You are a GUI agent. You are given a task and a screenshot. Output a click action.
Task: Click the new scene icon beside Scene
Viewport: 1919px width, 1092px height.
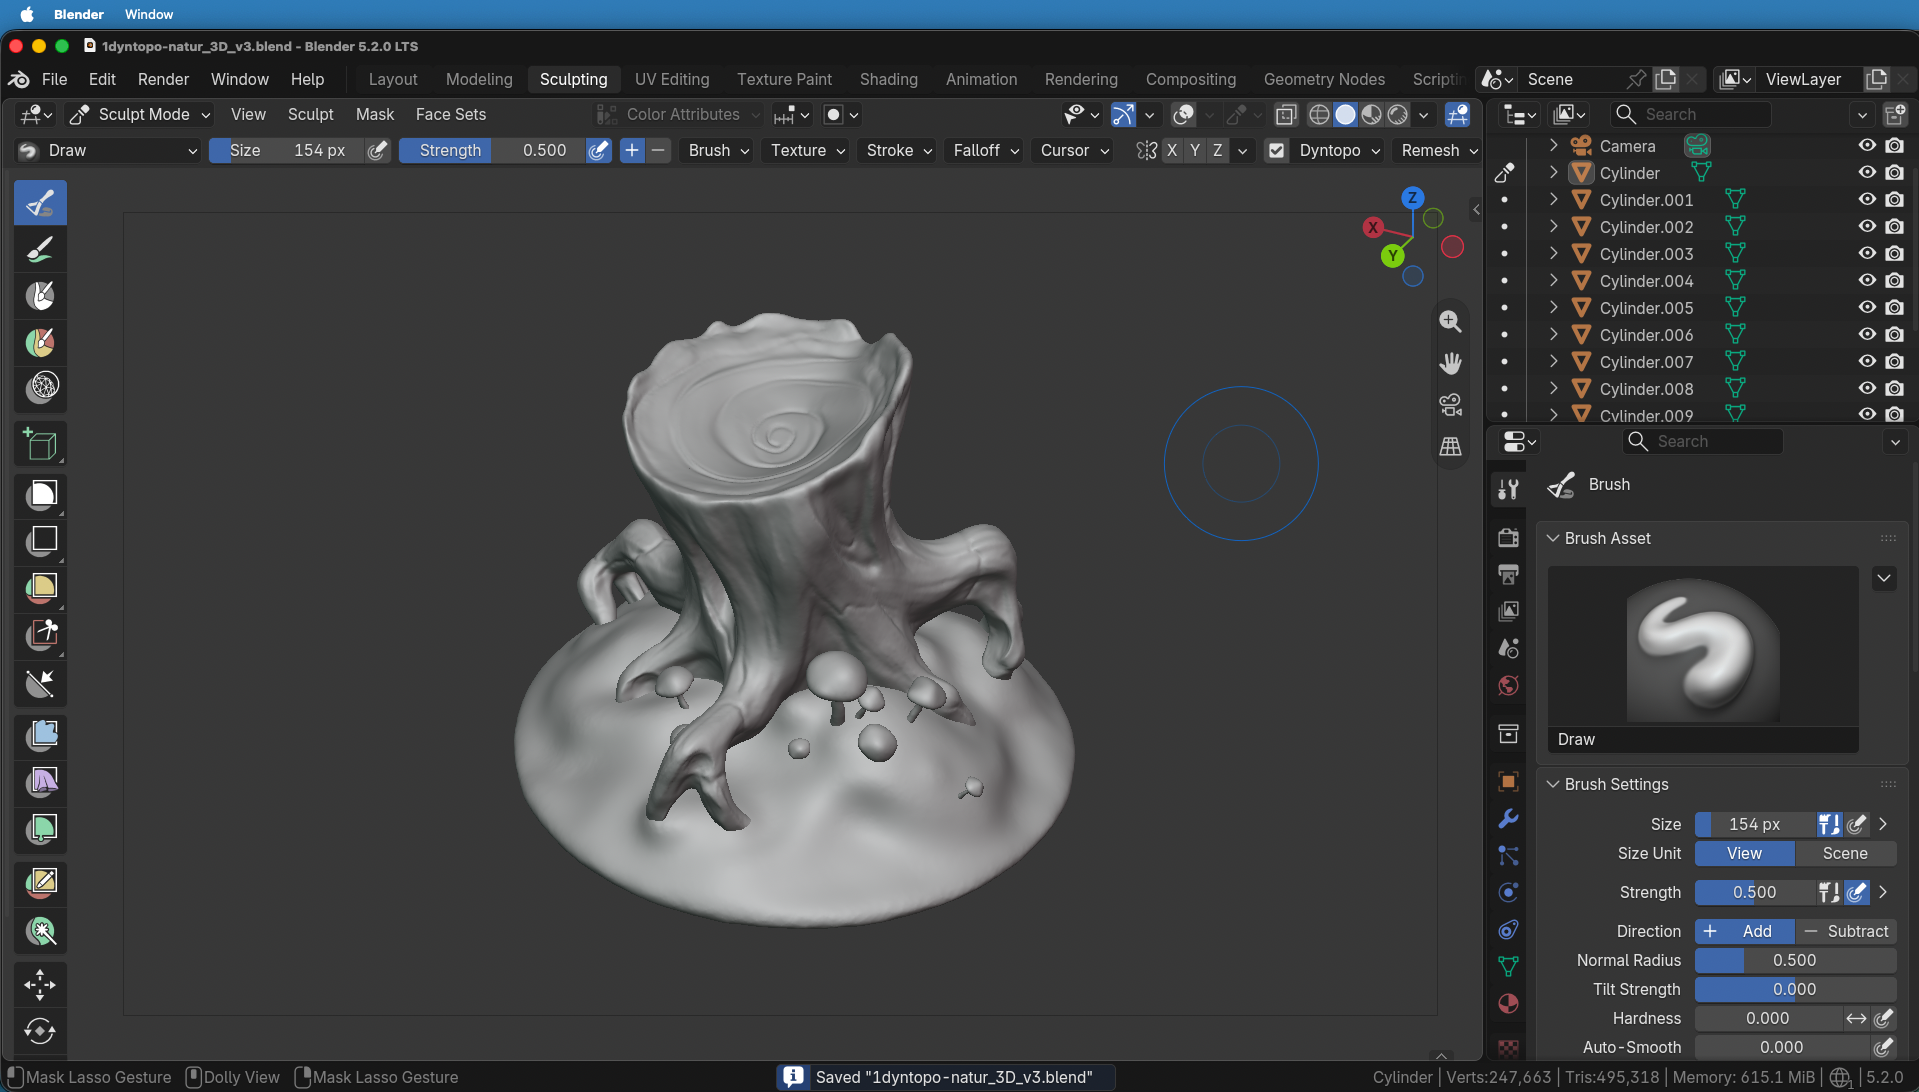pyautogui.click(x=1666, y=79)
